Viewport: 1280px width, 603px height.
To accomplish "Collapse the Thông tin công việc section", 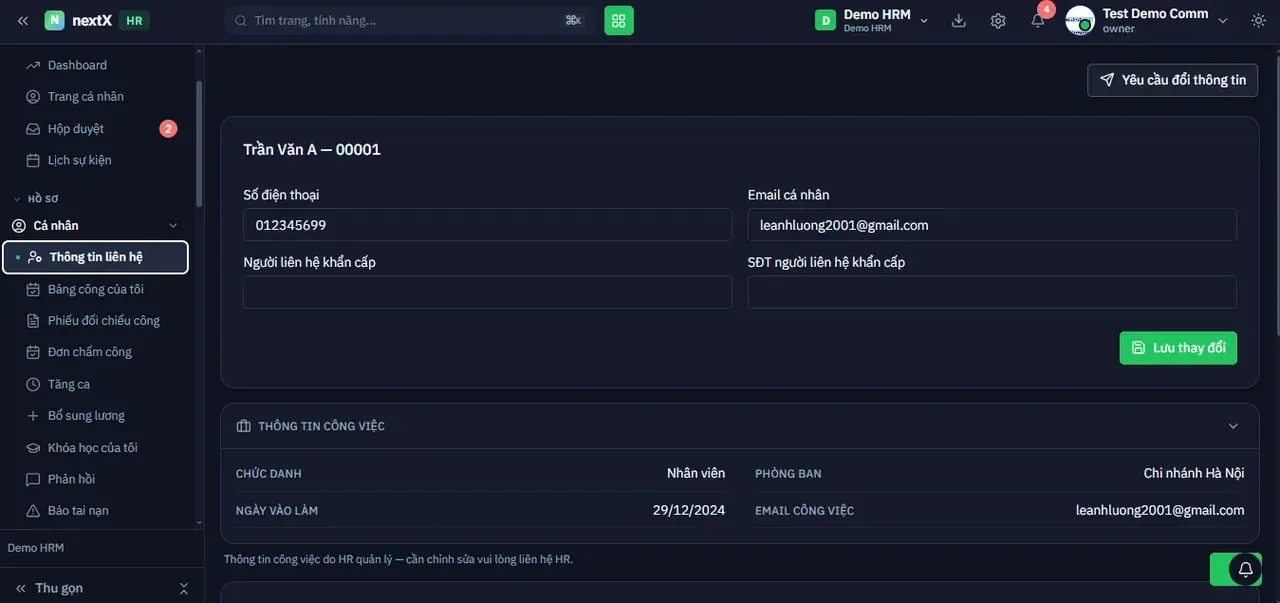I will pyautogui.click(x=1233, y=426).
